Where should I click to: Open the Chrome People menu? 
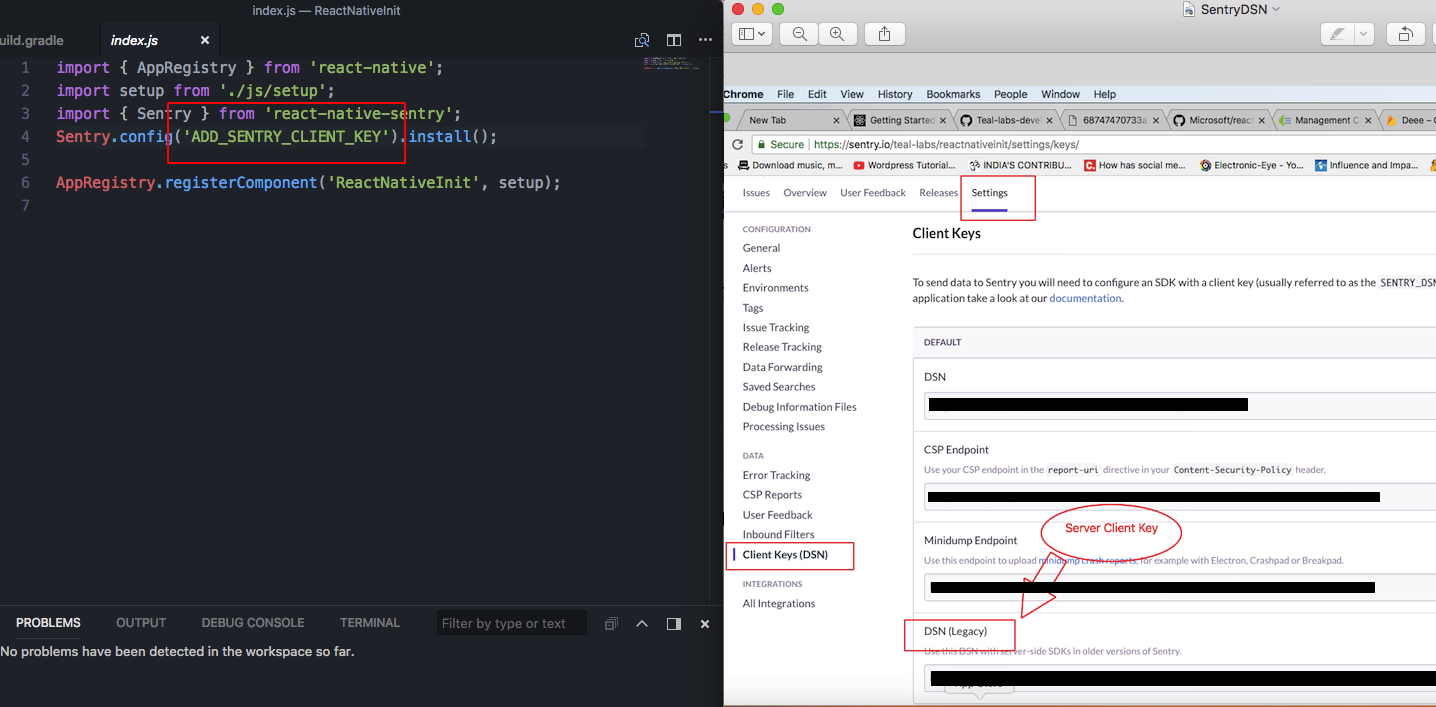1011,94
